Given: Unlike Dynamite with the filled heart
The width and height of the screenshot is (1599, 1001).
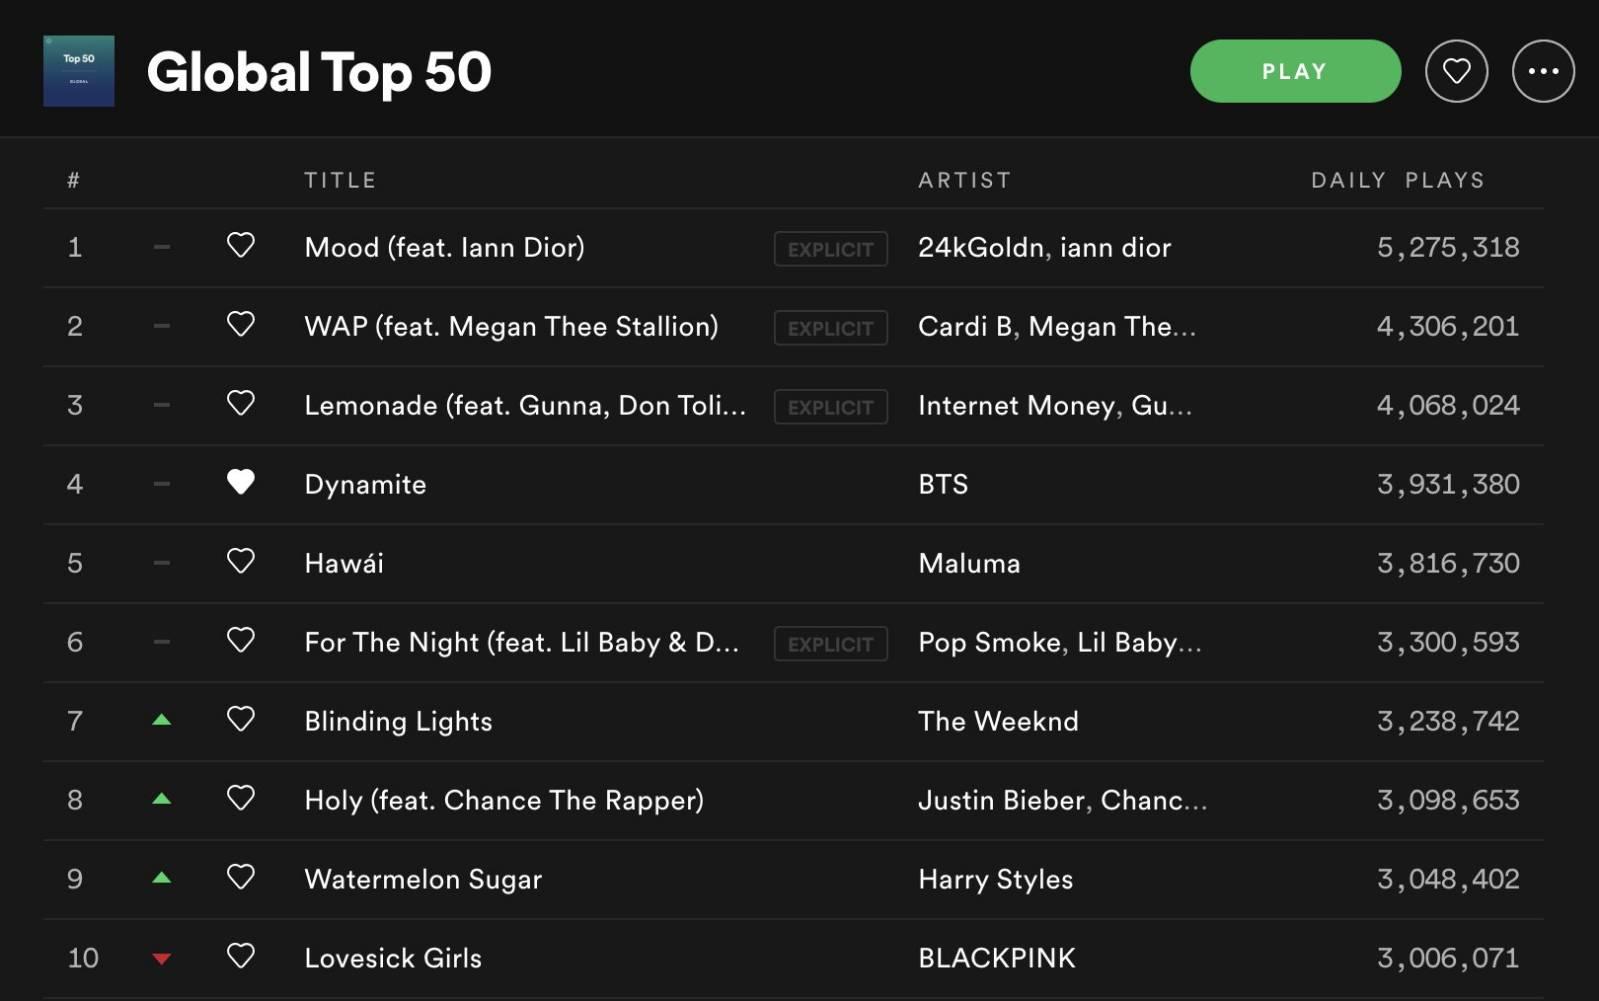Looking at the screenshot, I should pos(241,483).
